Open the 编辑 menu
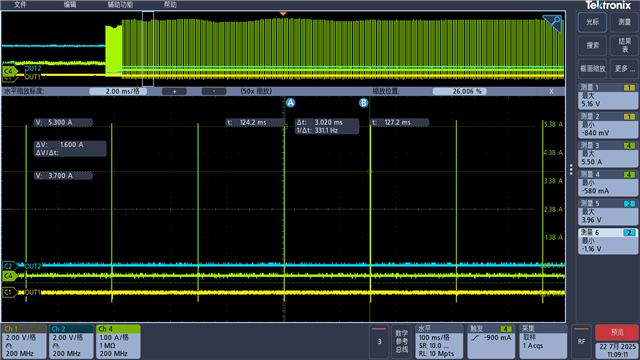 coord(70,4)
